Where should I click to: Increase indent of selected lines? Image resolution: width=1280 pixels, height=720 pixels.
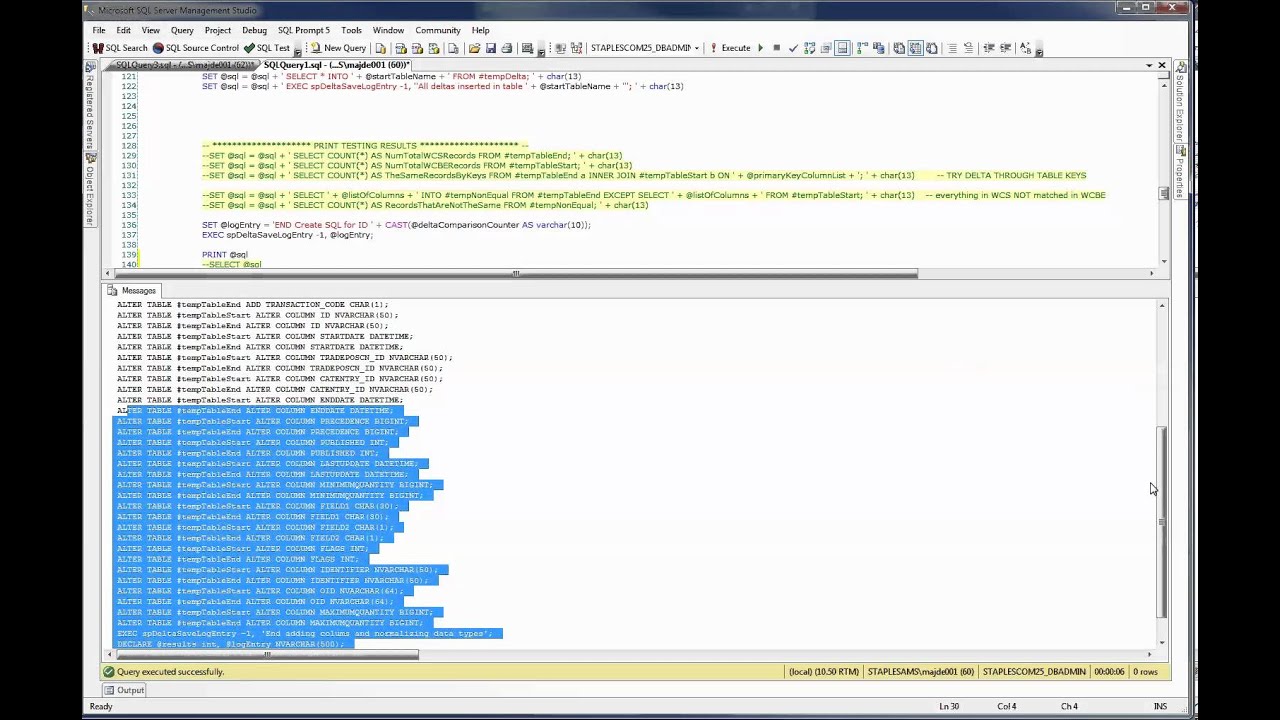1005,48
